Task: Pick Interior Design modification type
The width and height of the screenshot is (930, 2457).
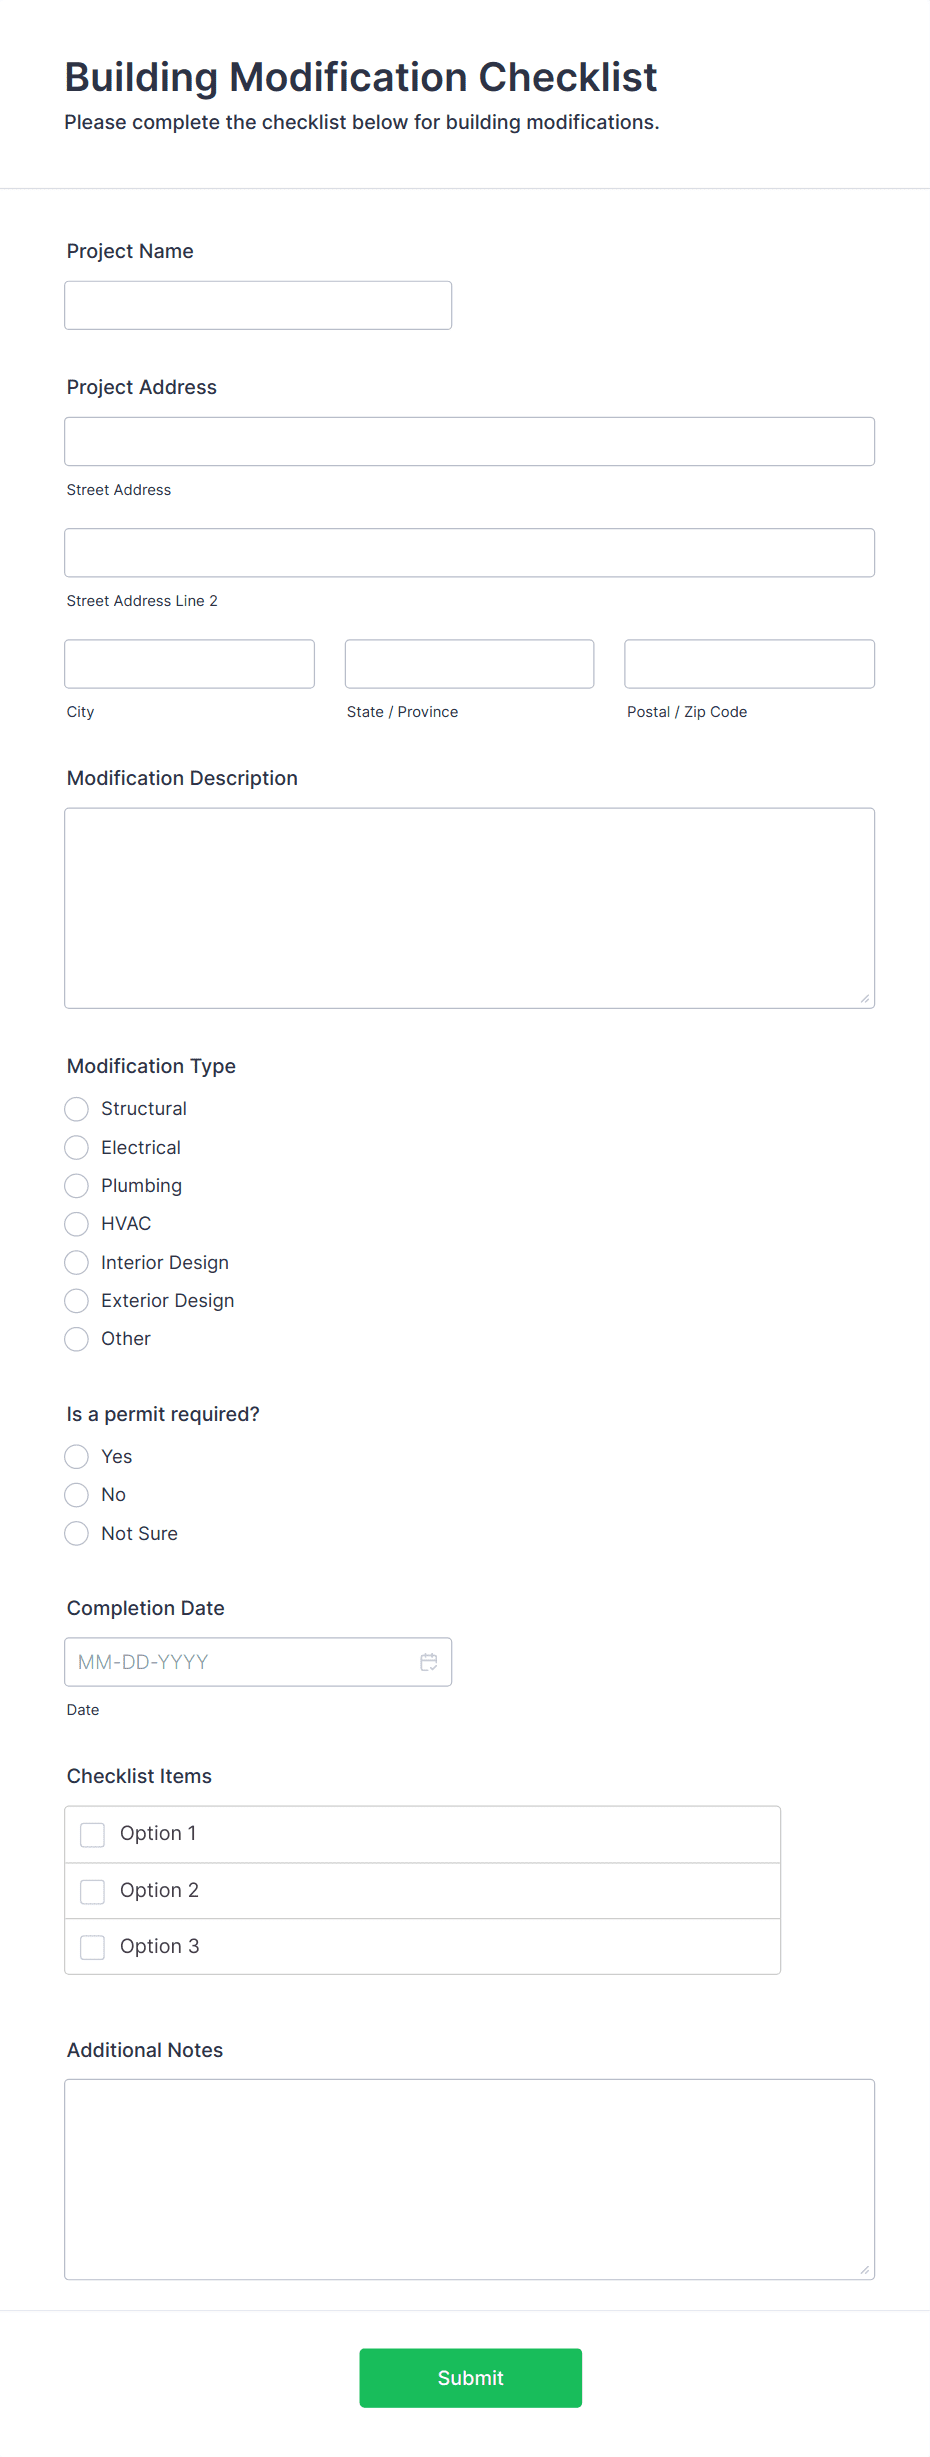Action: pyautogui.click(x=76, y=1262)
